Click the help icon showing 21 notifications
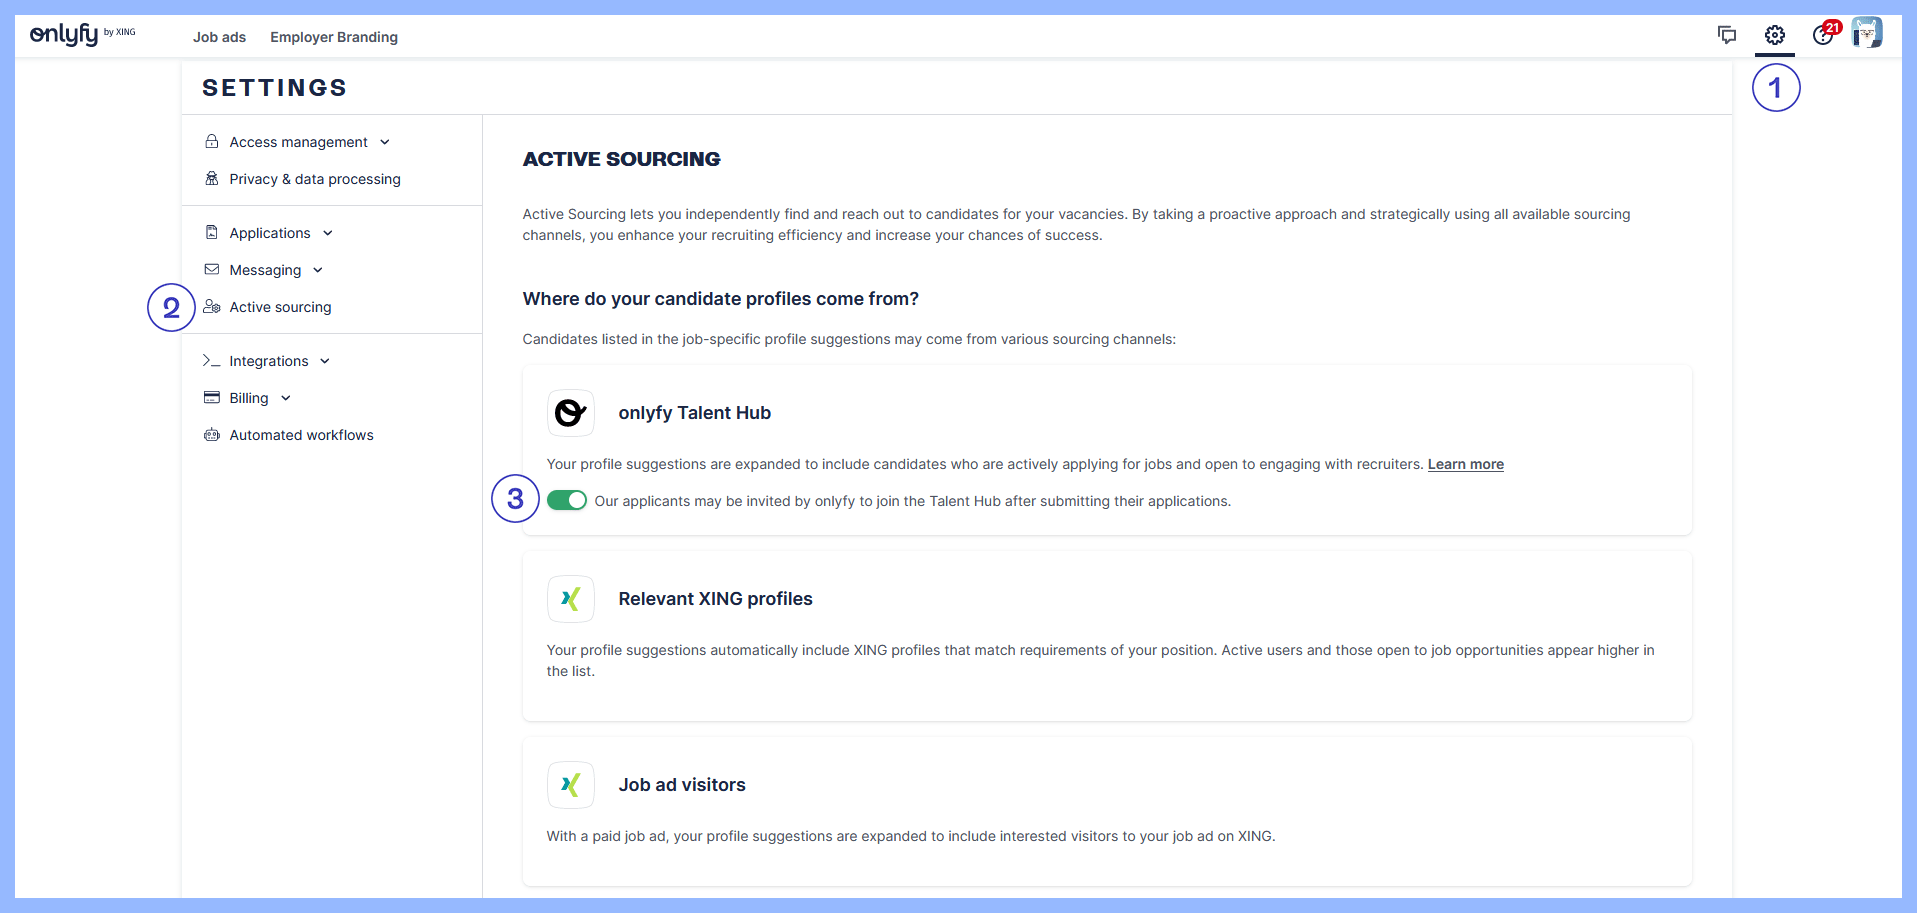 [x=1823, y=34]
